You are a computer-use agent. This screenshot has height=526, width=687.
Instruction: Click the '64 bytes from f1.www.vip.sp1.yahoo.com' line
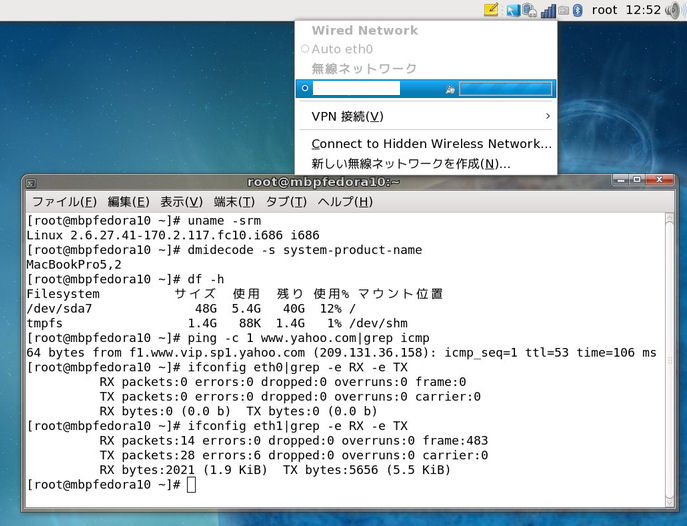coord(341,353)
